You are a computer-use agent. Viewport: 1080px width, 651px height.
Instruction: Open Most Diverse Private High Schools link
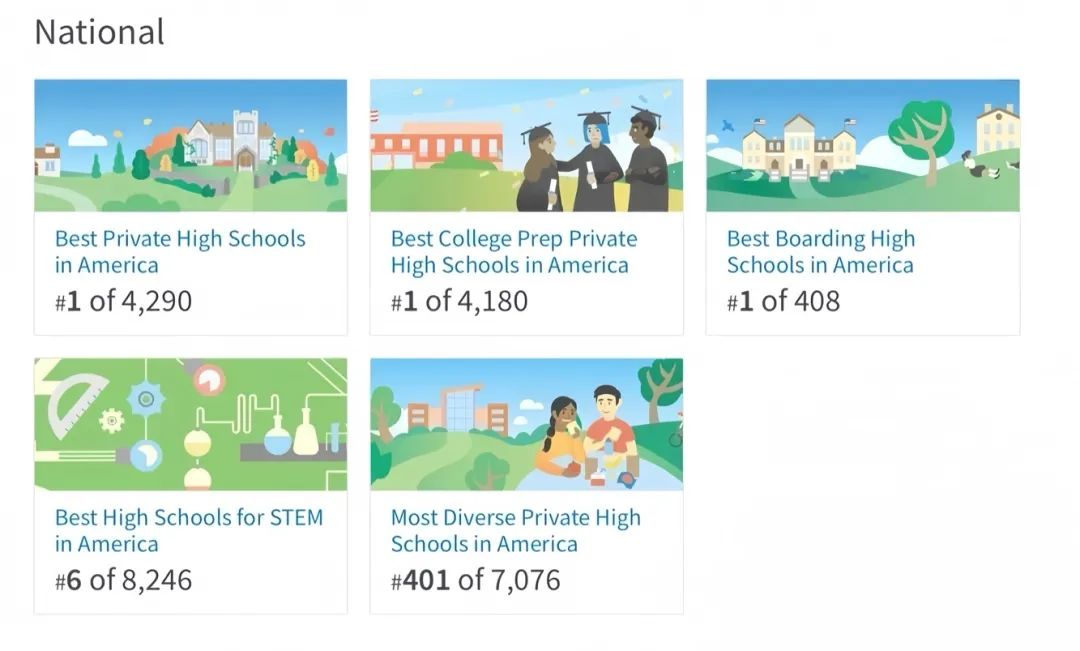515,530
